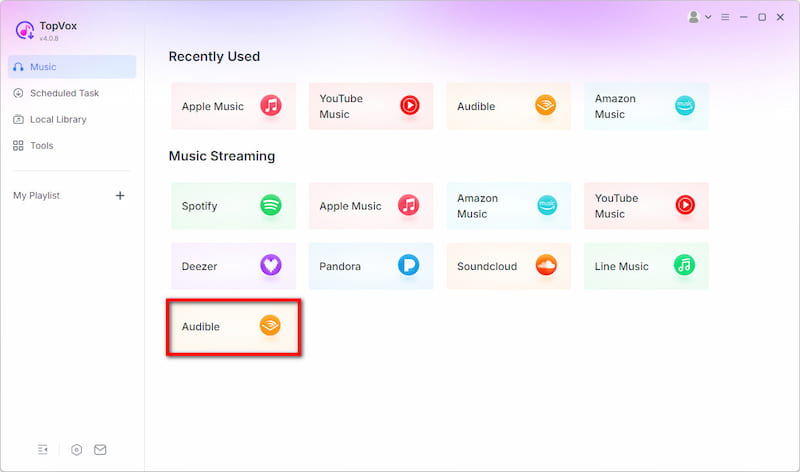Open the Deezer streaming card
The height and width of the screenshot is (472, 800).
pos(233,266)
